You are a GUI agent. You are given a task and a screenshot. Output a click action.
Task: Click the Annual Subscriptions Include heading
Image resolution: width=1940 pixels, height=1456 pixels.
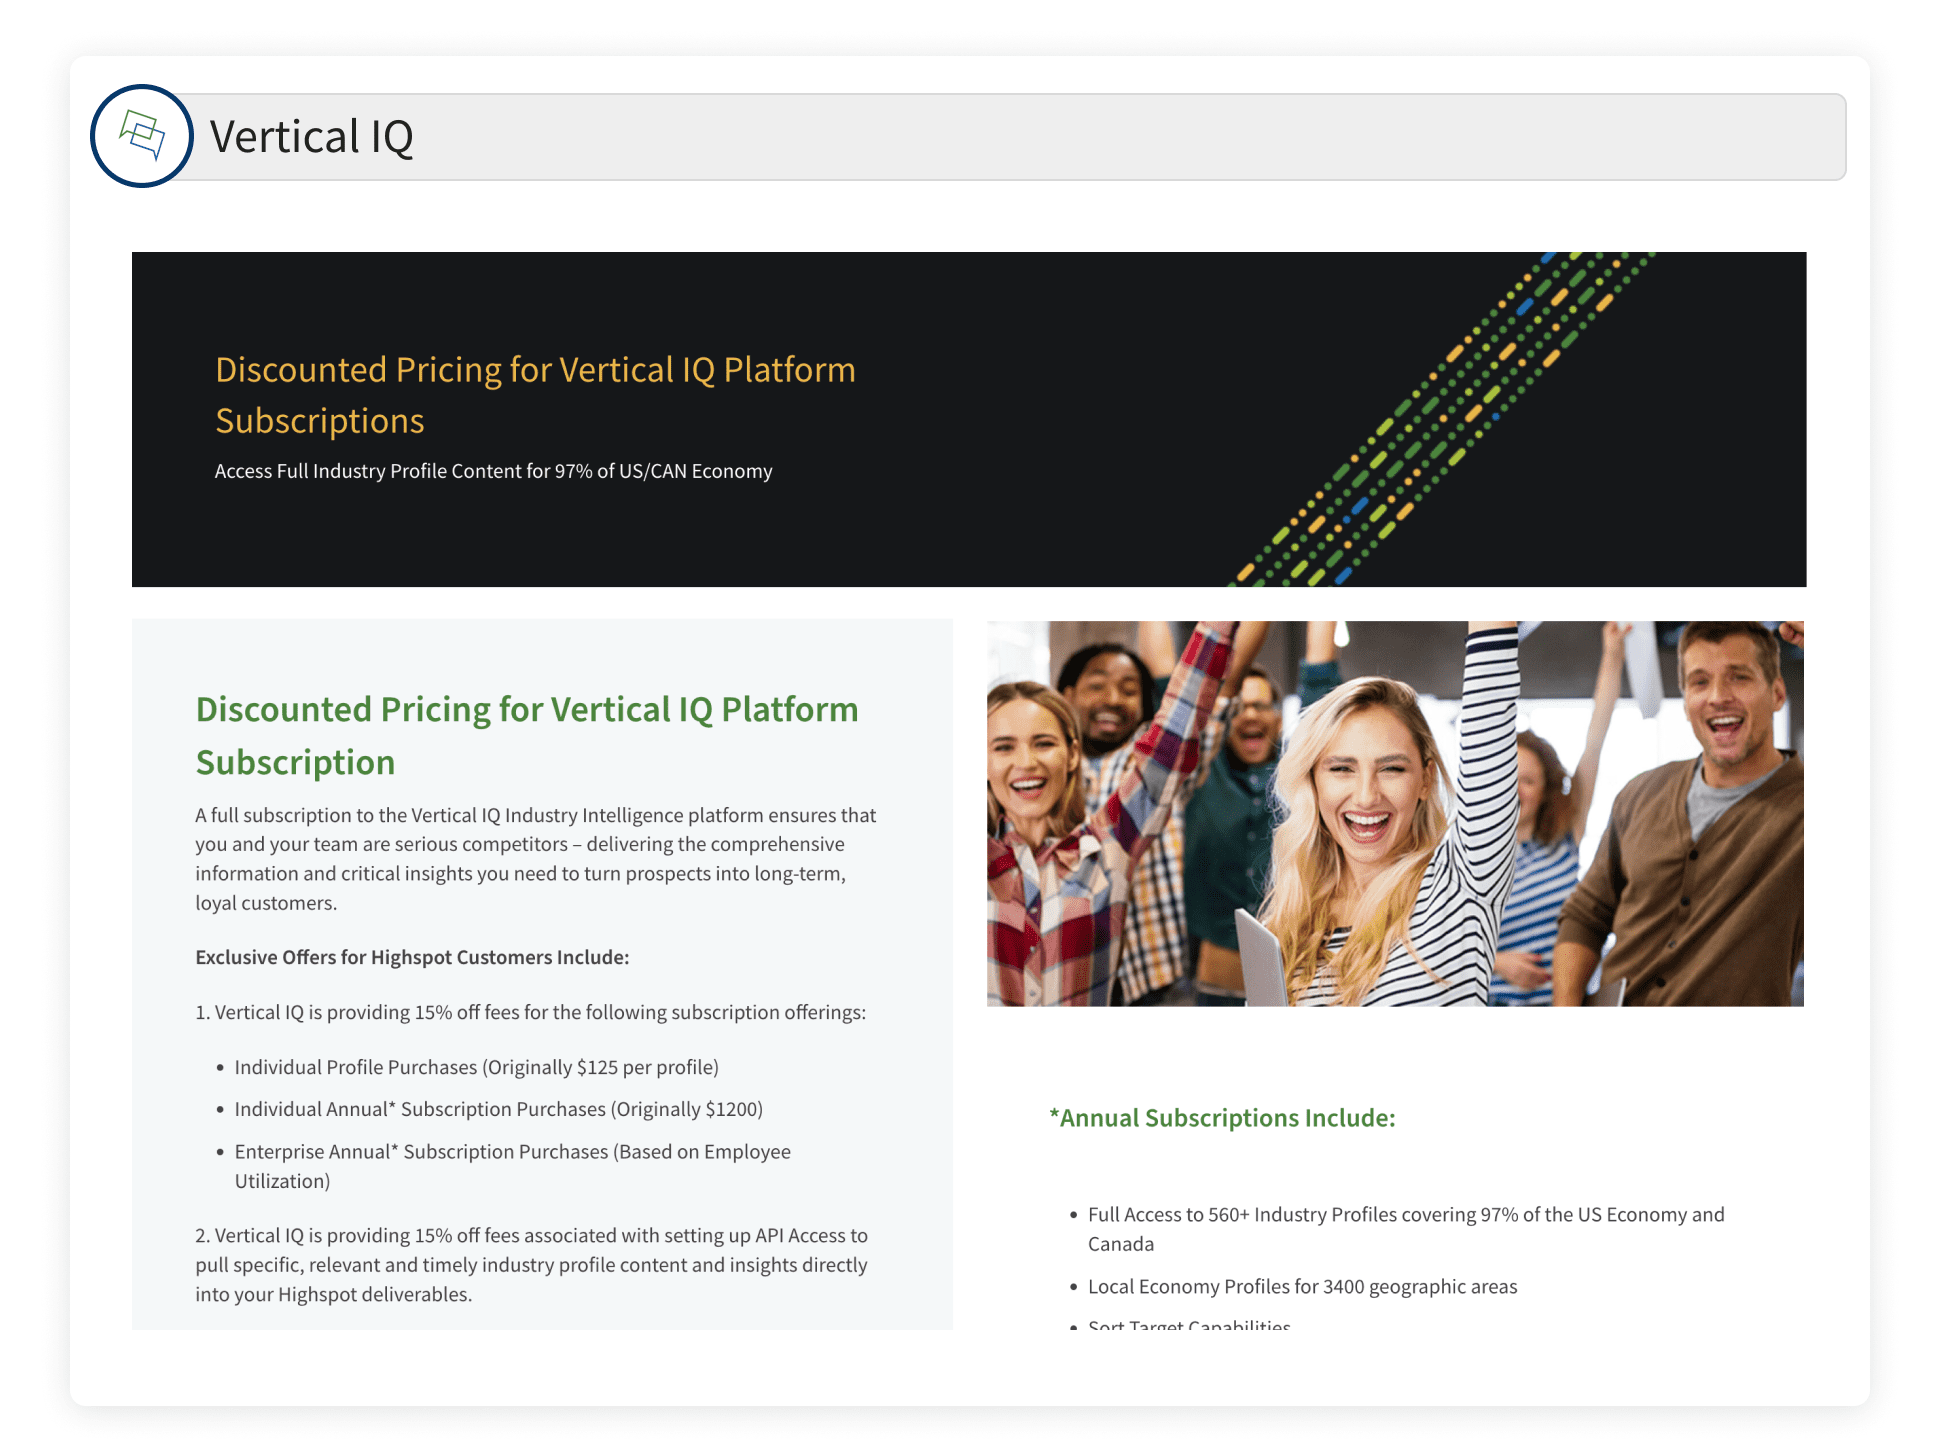pyautogui.click(x=1222, y=1118)
